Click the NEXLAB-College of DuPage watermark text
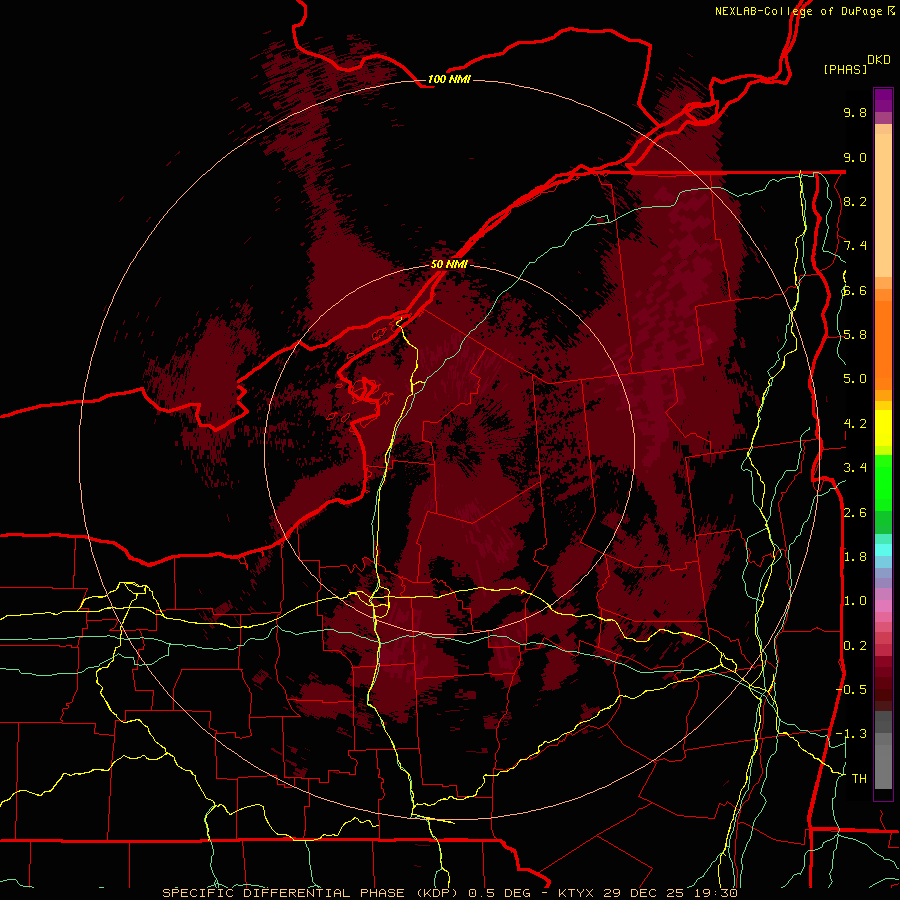 805,11
